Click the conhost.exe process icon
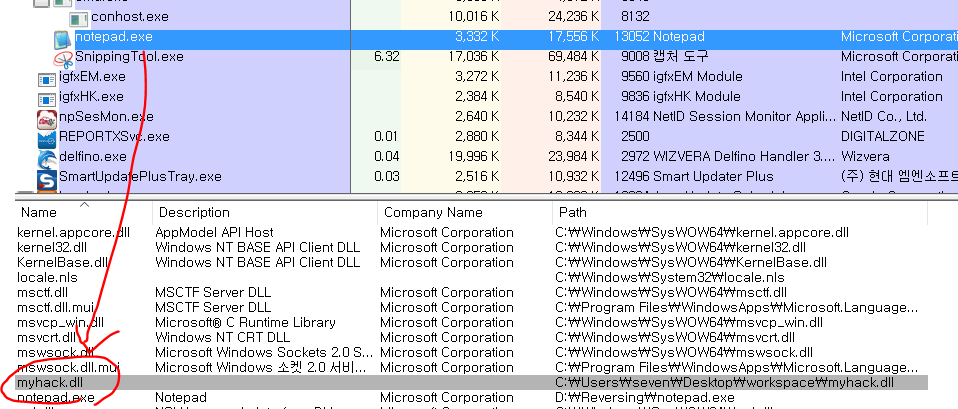This screenshot has width=958, height=409. [78, 18]
